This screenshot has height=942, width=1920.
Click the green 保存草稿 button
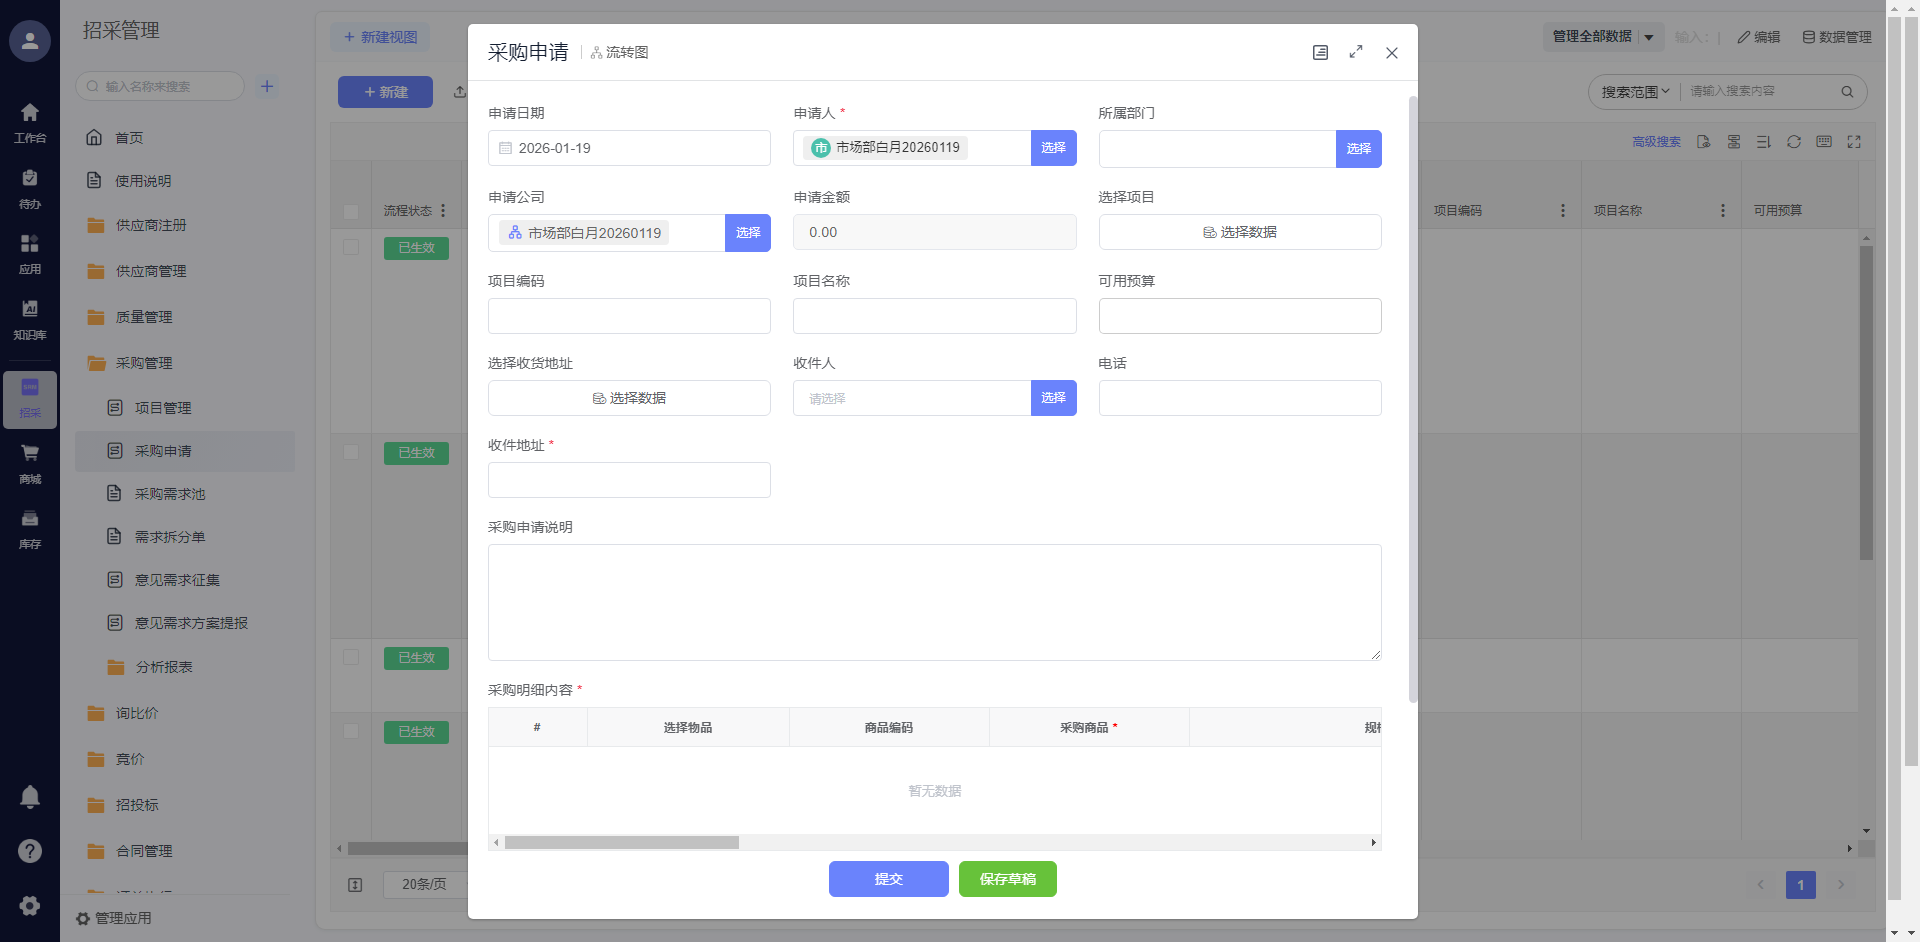pyautogui.click(x=1007, y=879)
